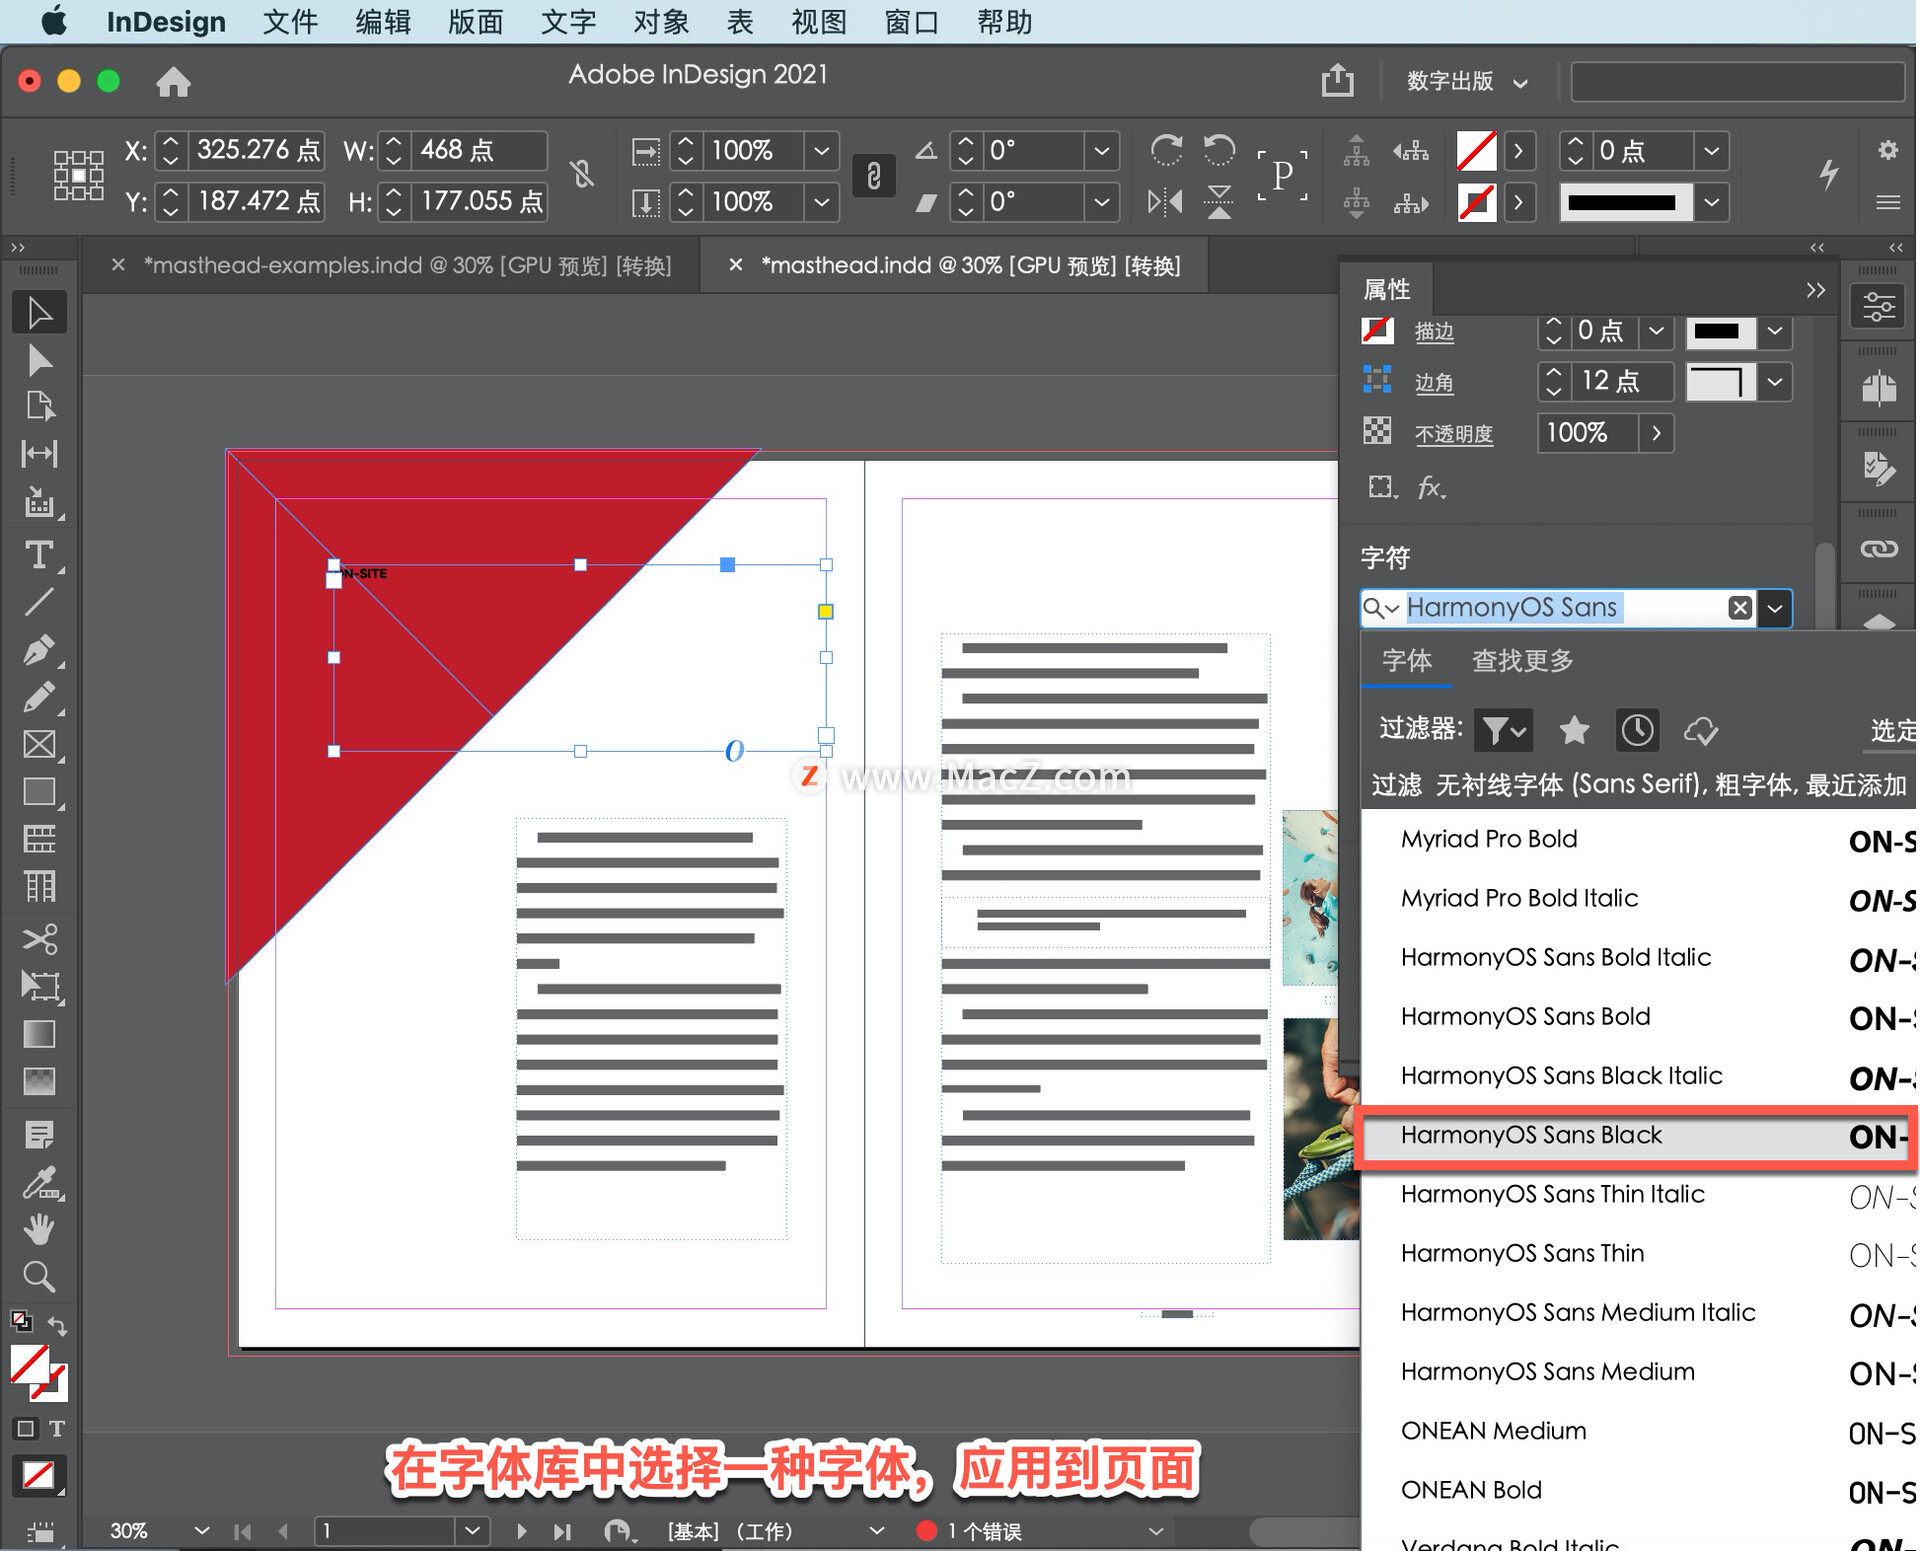Click the 描边 stroke link
Image resolution: width=1920 pixels, height=1551 pixels.
coord(1434,331)
